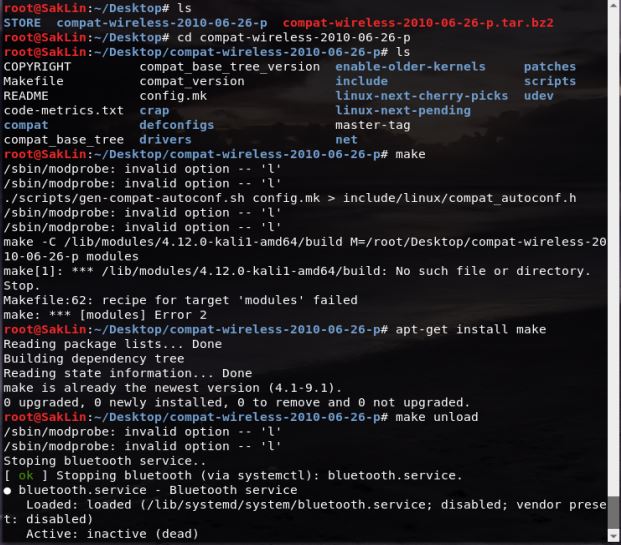Click the 'crap' directory name
This screenshot has width=621, height=545.
pos(154,111)
